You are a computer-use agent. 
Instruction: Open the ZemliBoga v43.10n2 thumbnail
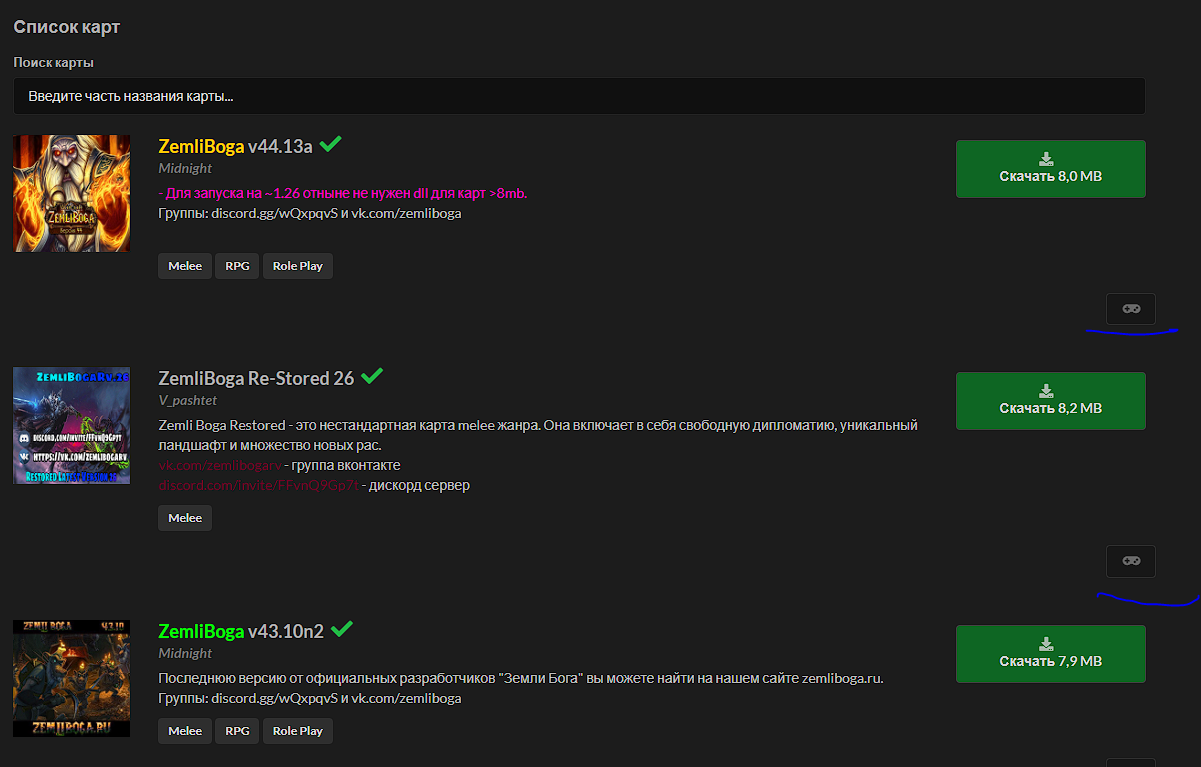point(72,678)
